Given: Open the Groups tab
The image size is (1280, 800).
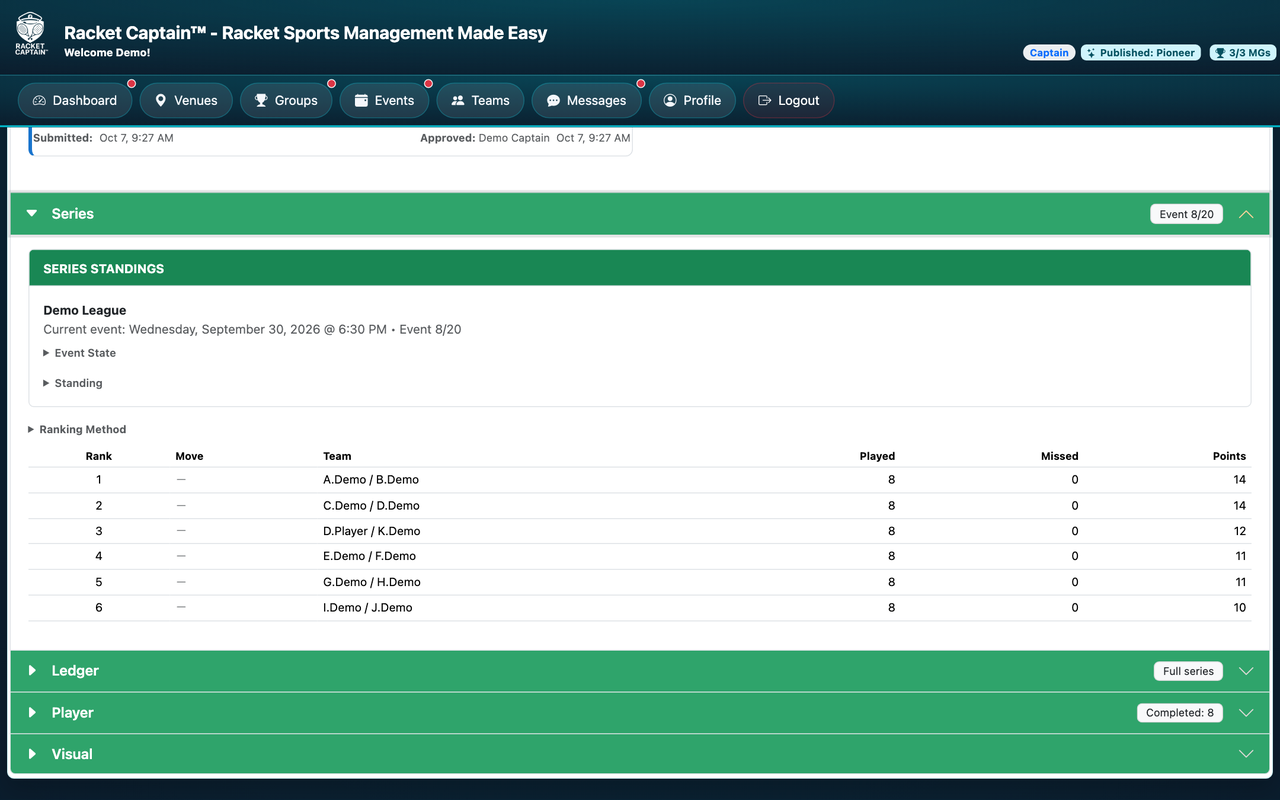Looking at the screenshot, I should click(286, 100).
